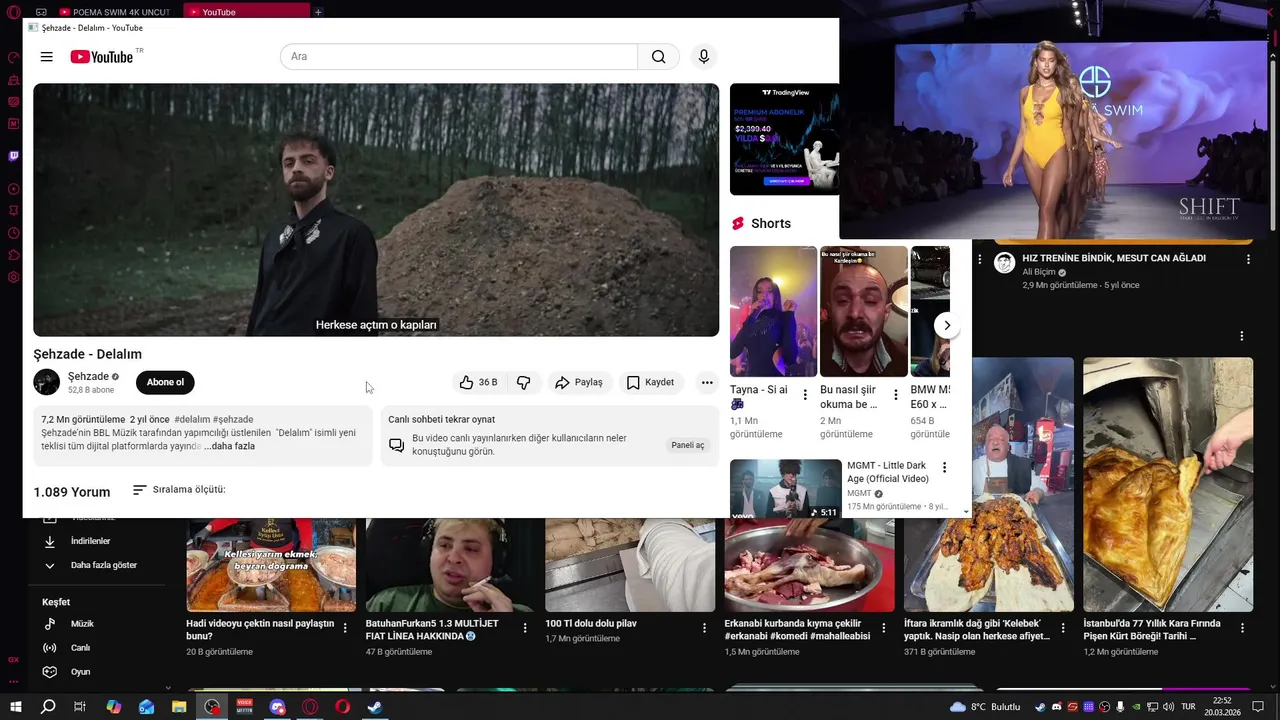Open the Şehzade channel name link
Image resolution: width=1280 pixels, height=720 pixels.
click(x=88, y=376)
